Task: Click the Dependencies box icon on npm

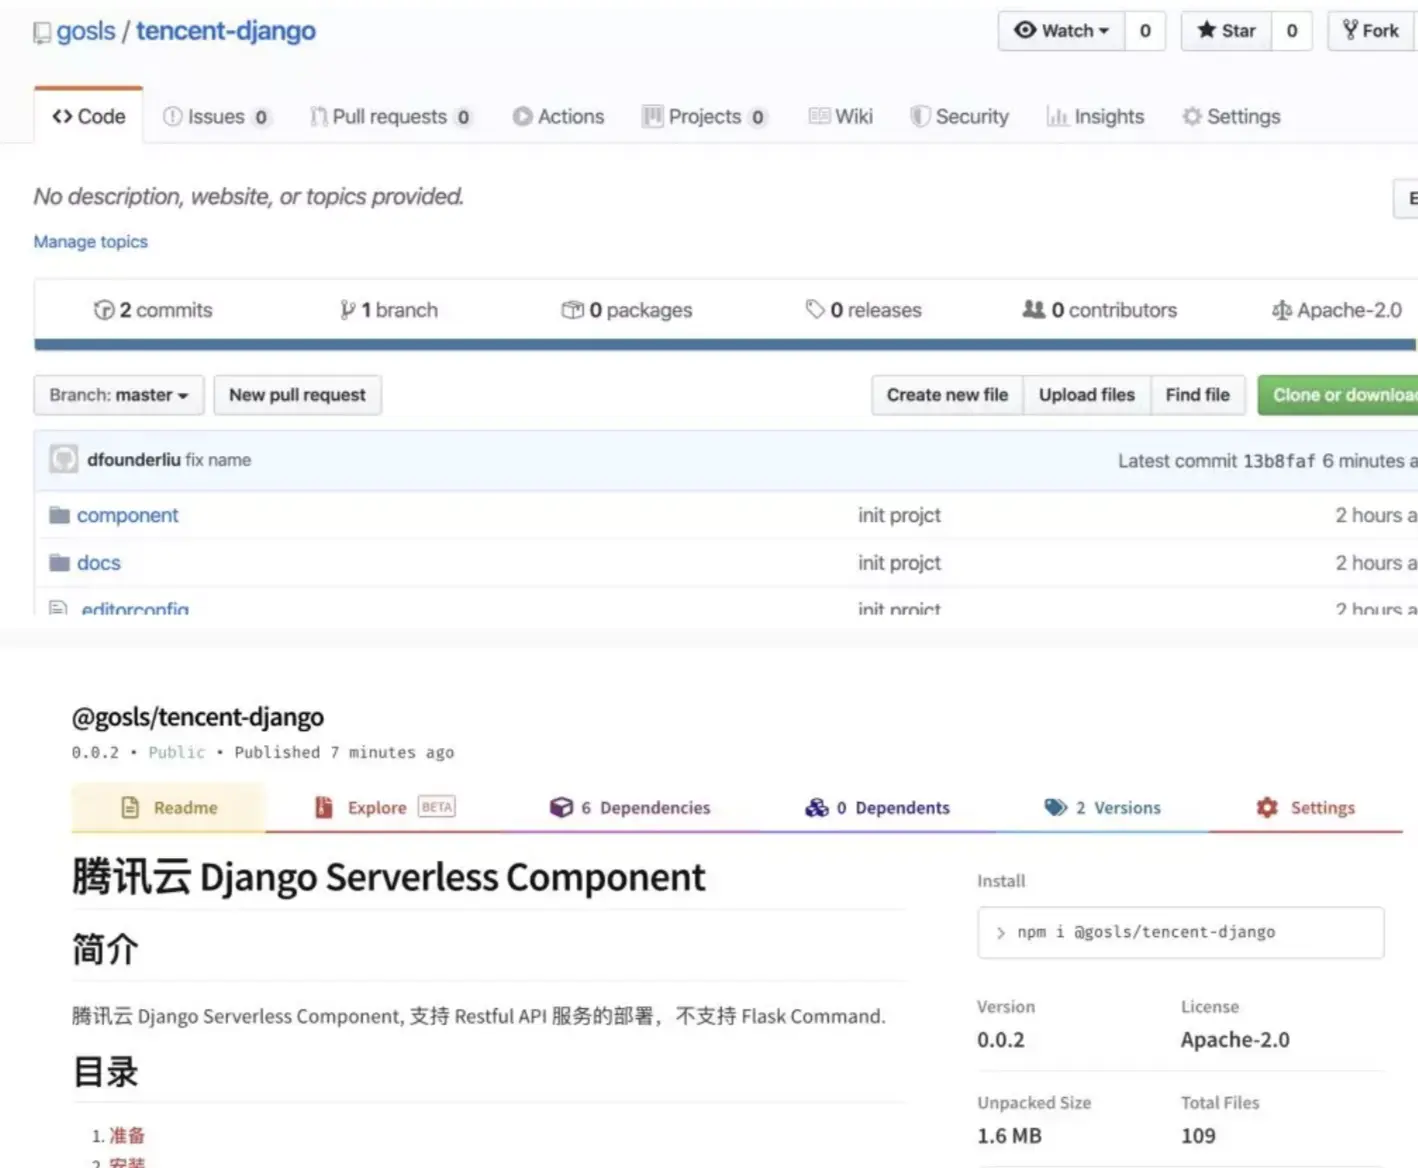Action: click(562, 807)
